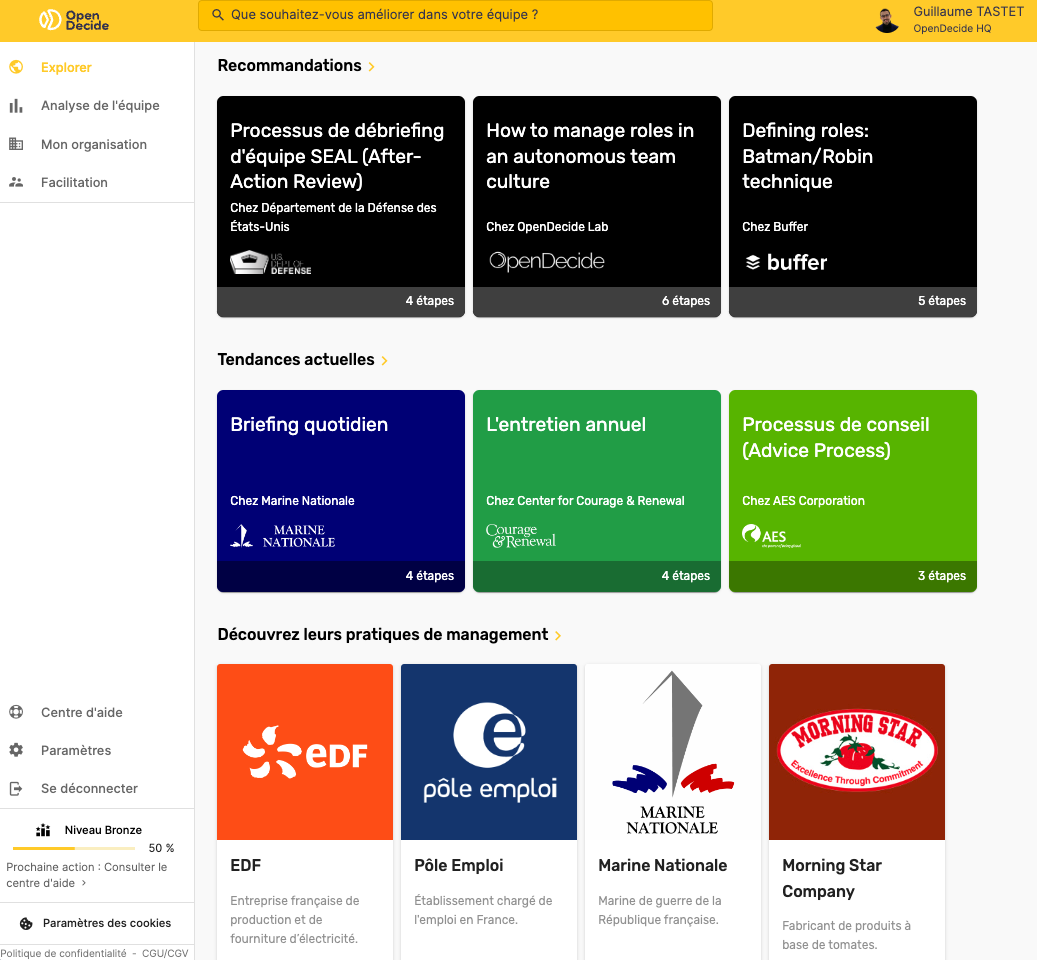Click the Marine Nationale logo in Briefing card
Screen dimensions: 1037x960
282,536
